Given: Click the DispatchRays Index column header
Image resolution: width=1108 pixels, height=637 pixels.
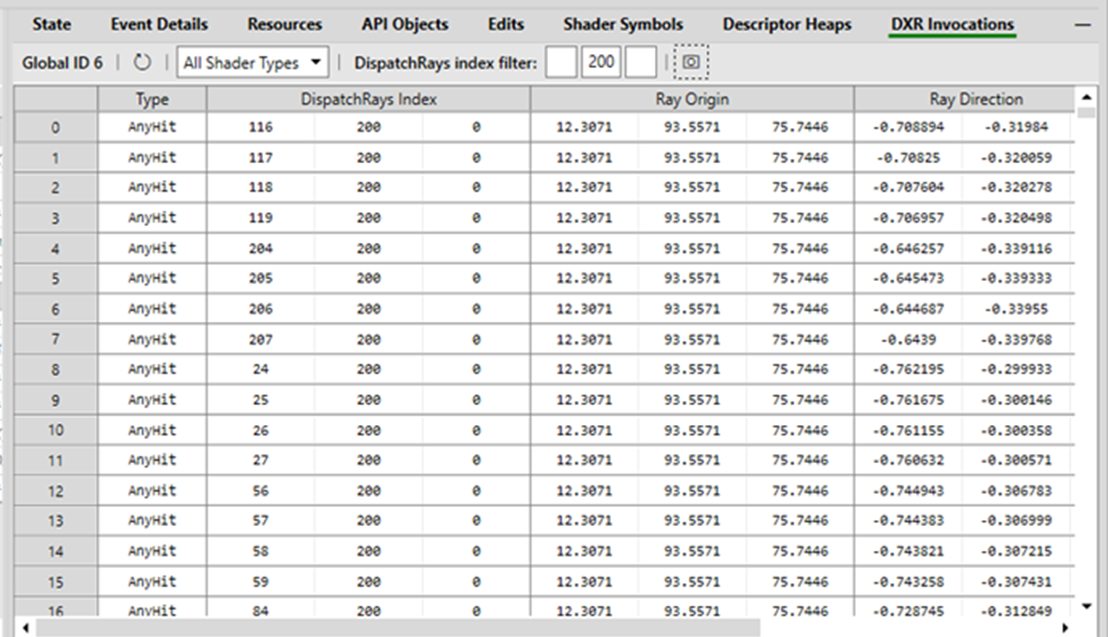Looking at the screenshot, I should tap(368, 99).
